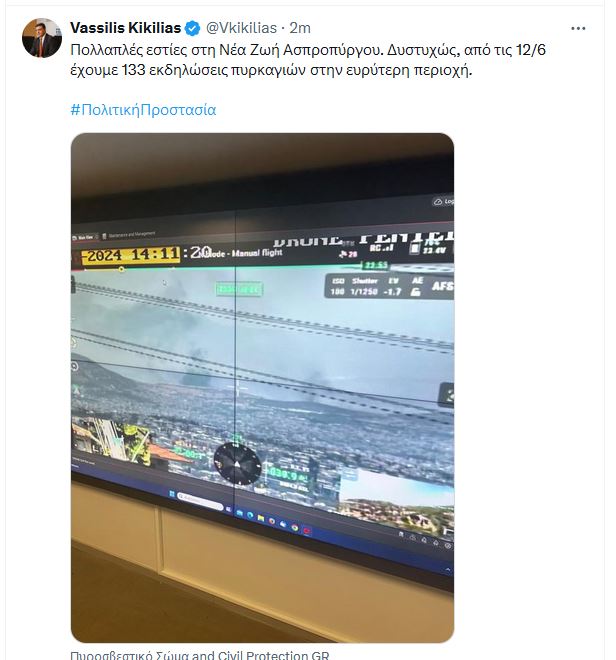Click the Windows Start icon in the pictured taskbar
The height and width of the screenshot is (660, 616).
click(172, 493)
